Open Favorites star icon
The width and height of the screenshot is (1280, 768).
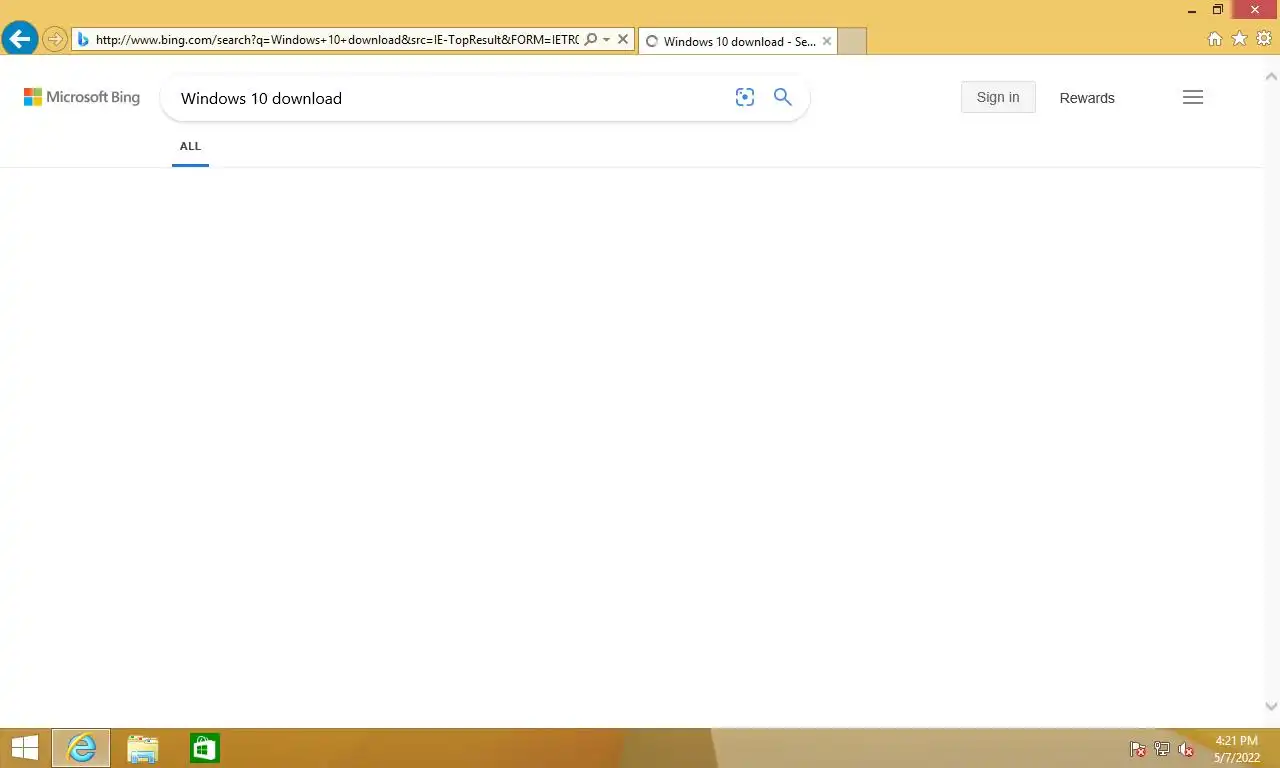point(1239,39)
